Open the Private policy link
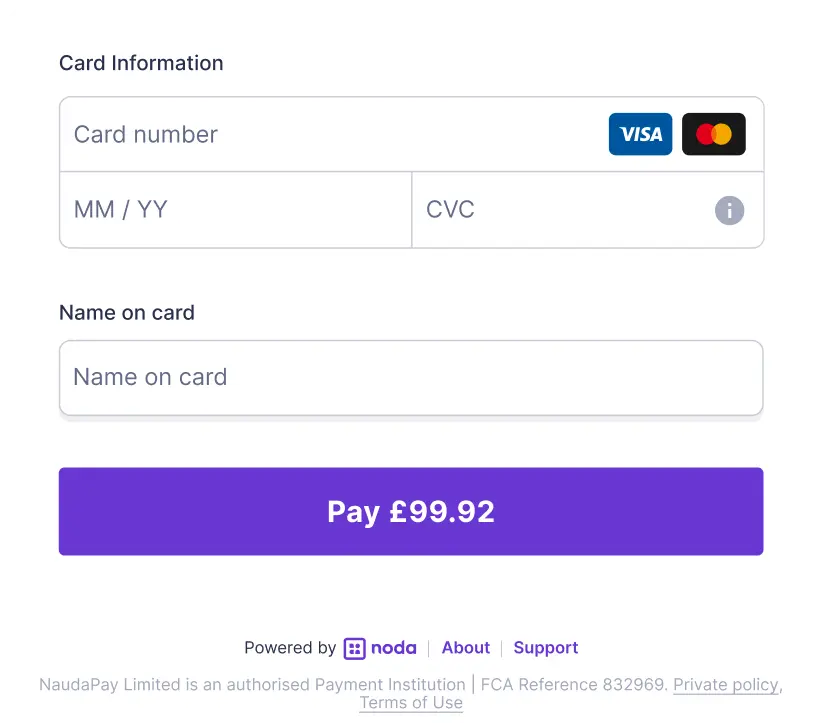The width and height of the screenshot is (823, 723). [x=725, y=685]
